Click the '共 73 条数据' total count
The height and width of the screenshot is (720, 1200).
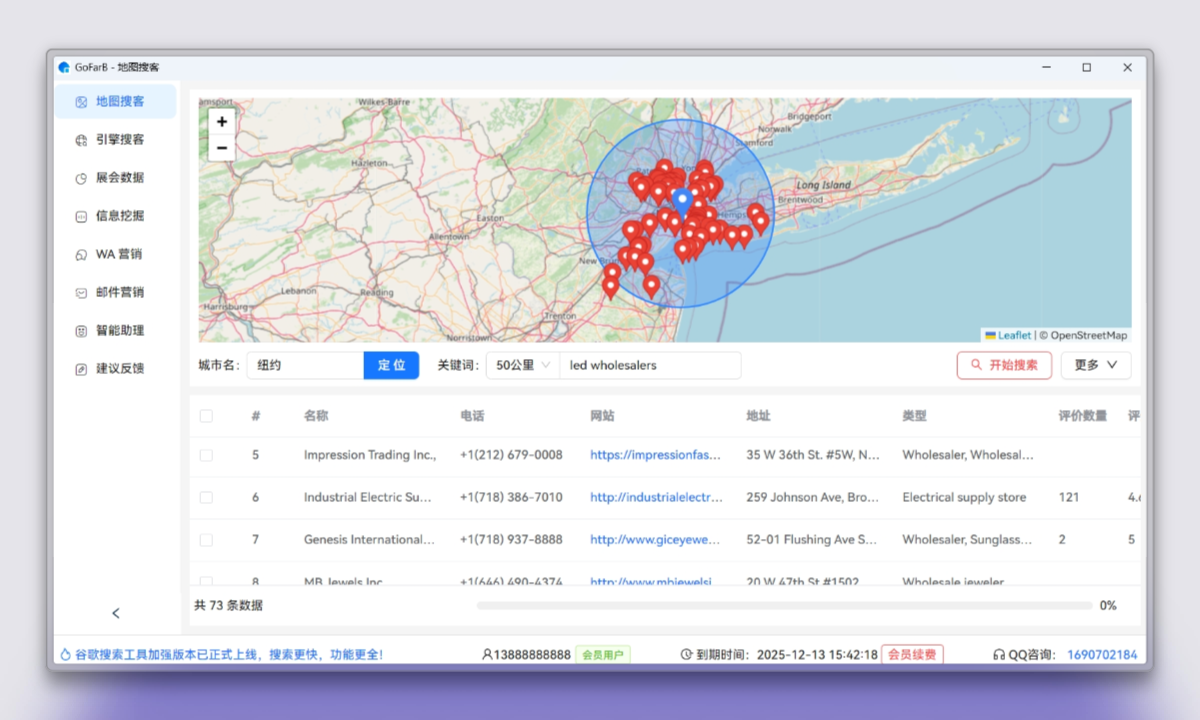pyautogui.click(x=228, y=605)
